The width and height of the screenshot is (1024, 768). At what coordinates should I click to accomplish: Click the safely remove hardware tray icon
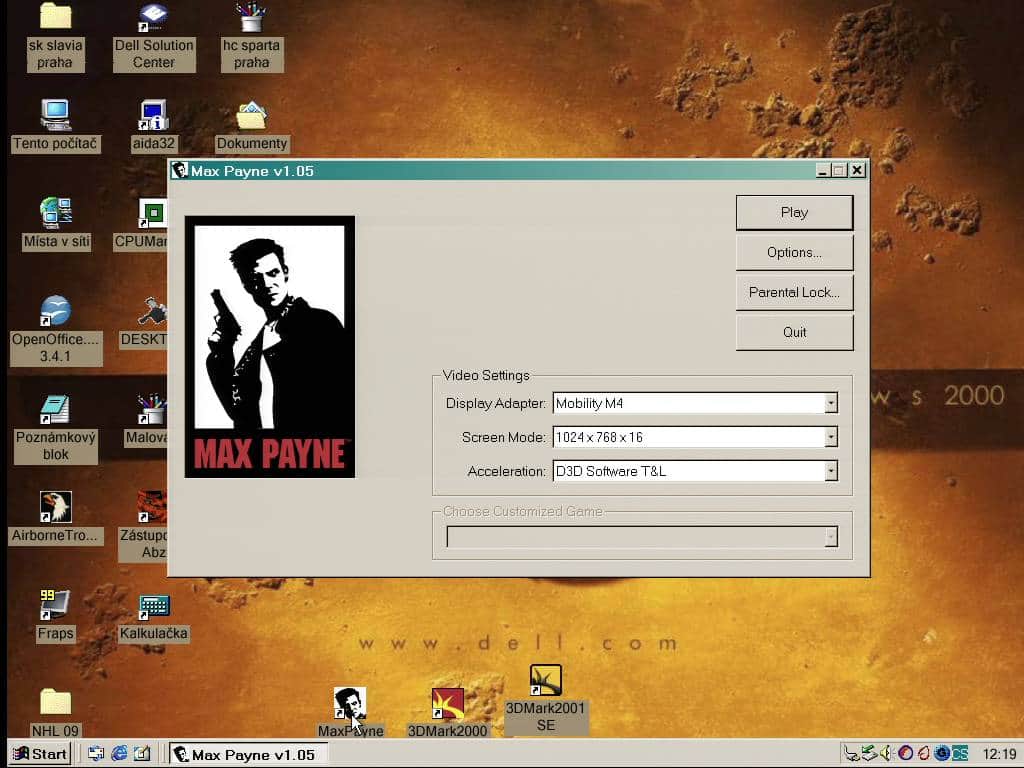[x=869, y=754]
